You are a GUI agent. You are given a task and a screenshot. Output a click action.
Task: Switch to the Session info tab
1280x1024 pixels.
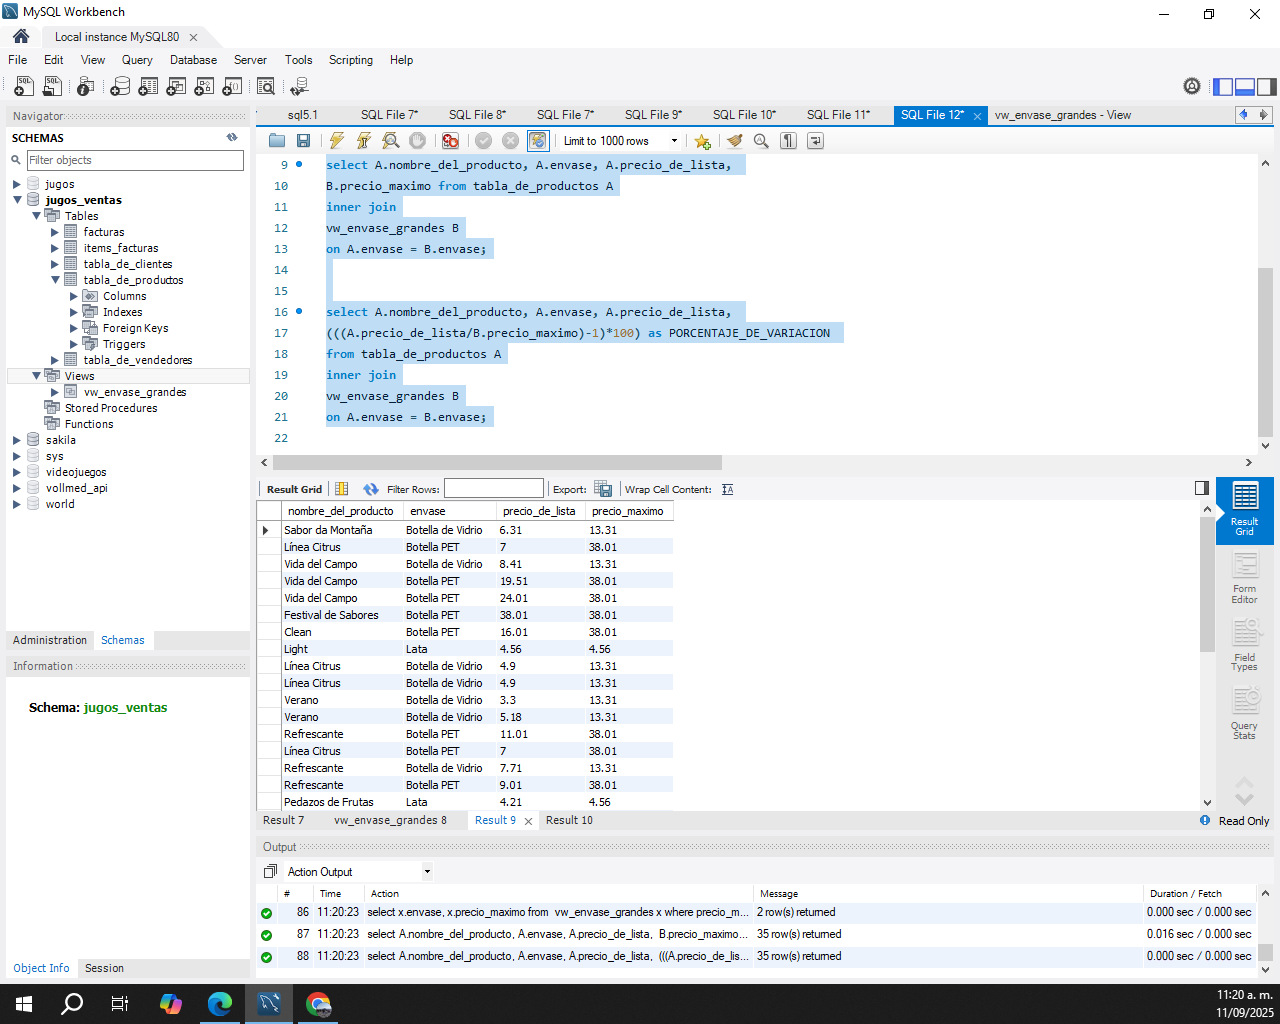(x=104, y=968)
